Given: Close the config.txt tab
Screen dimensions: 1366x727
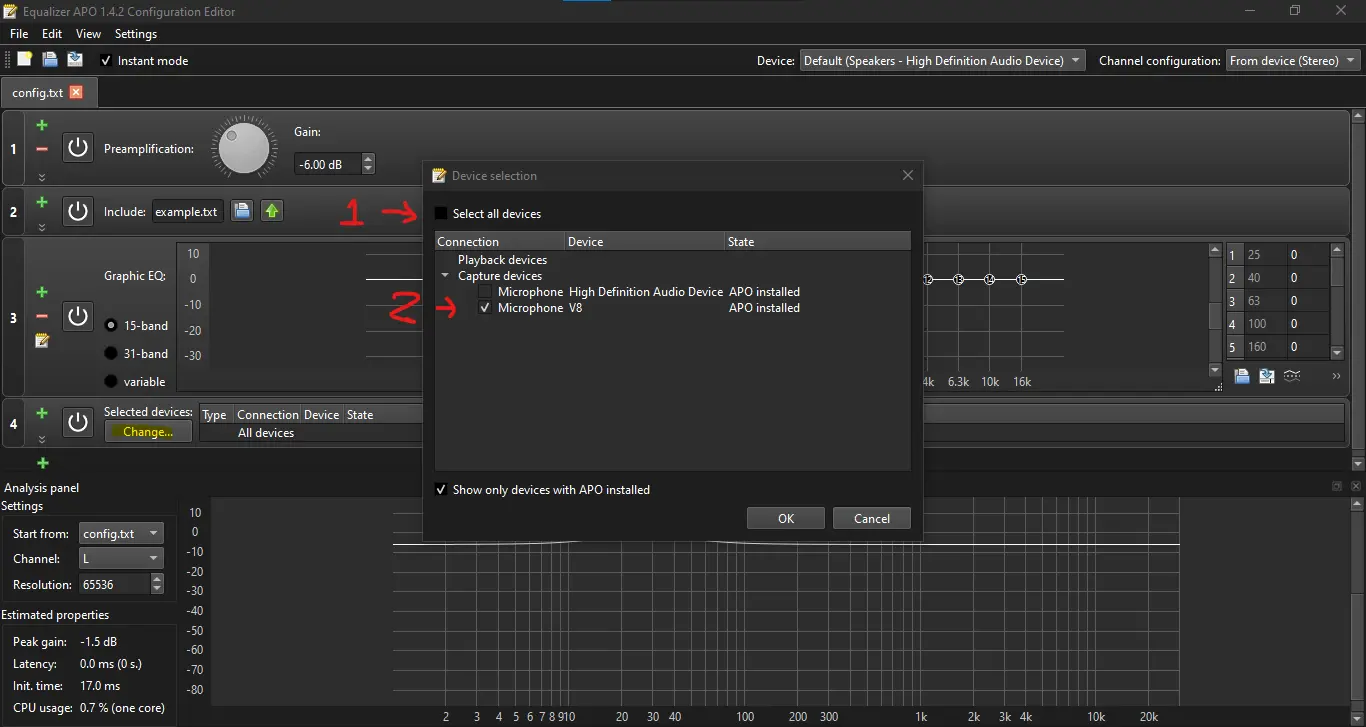Looking at the screenshot, I should coord(76,92).
